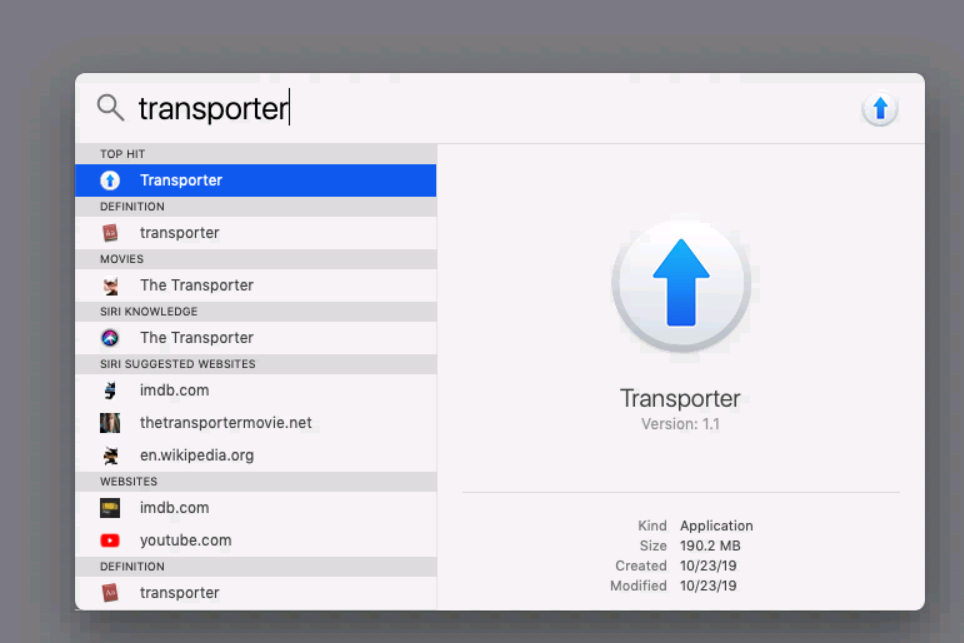The width and height of the screenshot is (964, 643).
Task: Select the last transporter definition result
Action: (256, 593)
